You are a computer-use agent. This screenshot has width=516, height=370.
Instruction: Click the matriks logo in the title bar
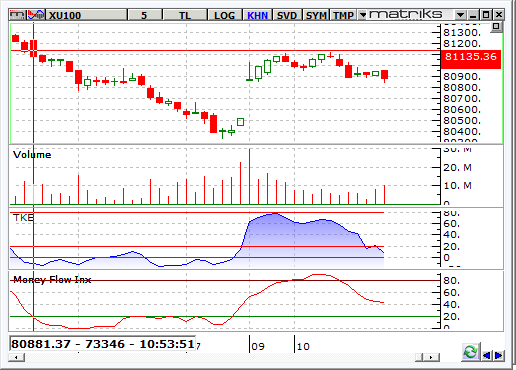click(406, 14)
